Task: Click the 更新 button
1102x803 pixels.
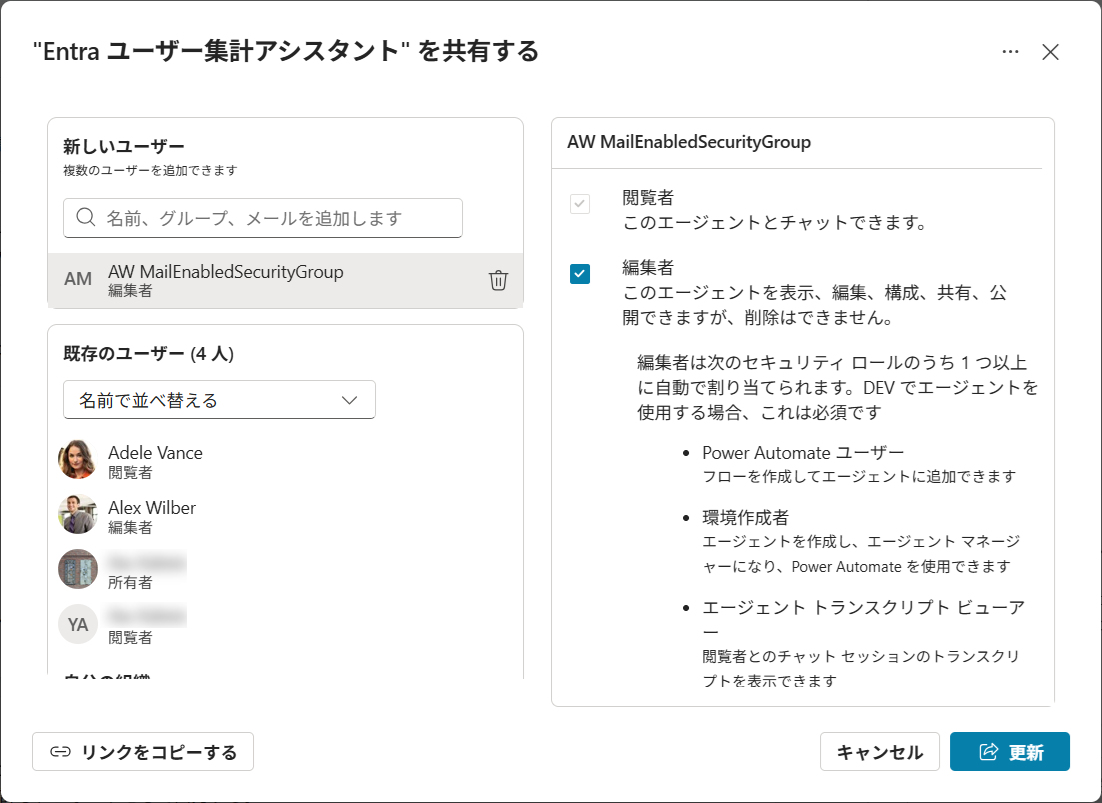Action: pyautogui.click(x=1010, y=752)
